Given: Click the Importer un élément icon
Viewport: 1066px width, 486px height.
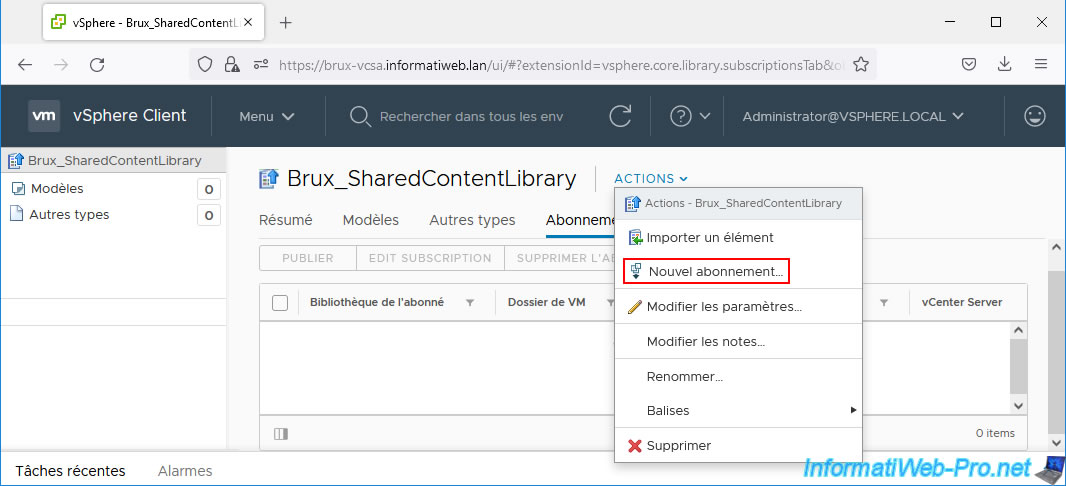Looking at the screenshot, I should [x=635, y=238].
